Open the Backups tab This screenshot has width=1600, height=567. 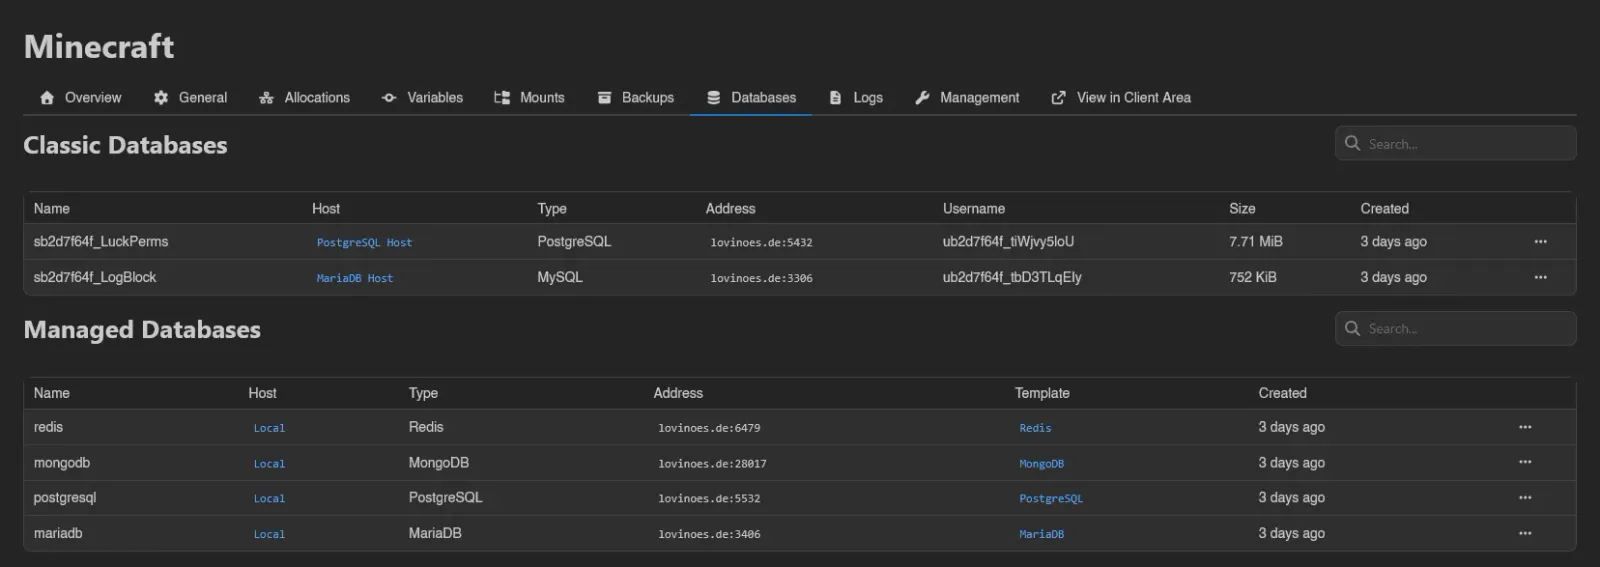[635, 98]
